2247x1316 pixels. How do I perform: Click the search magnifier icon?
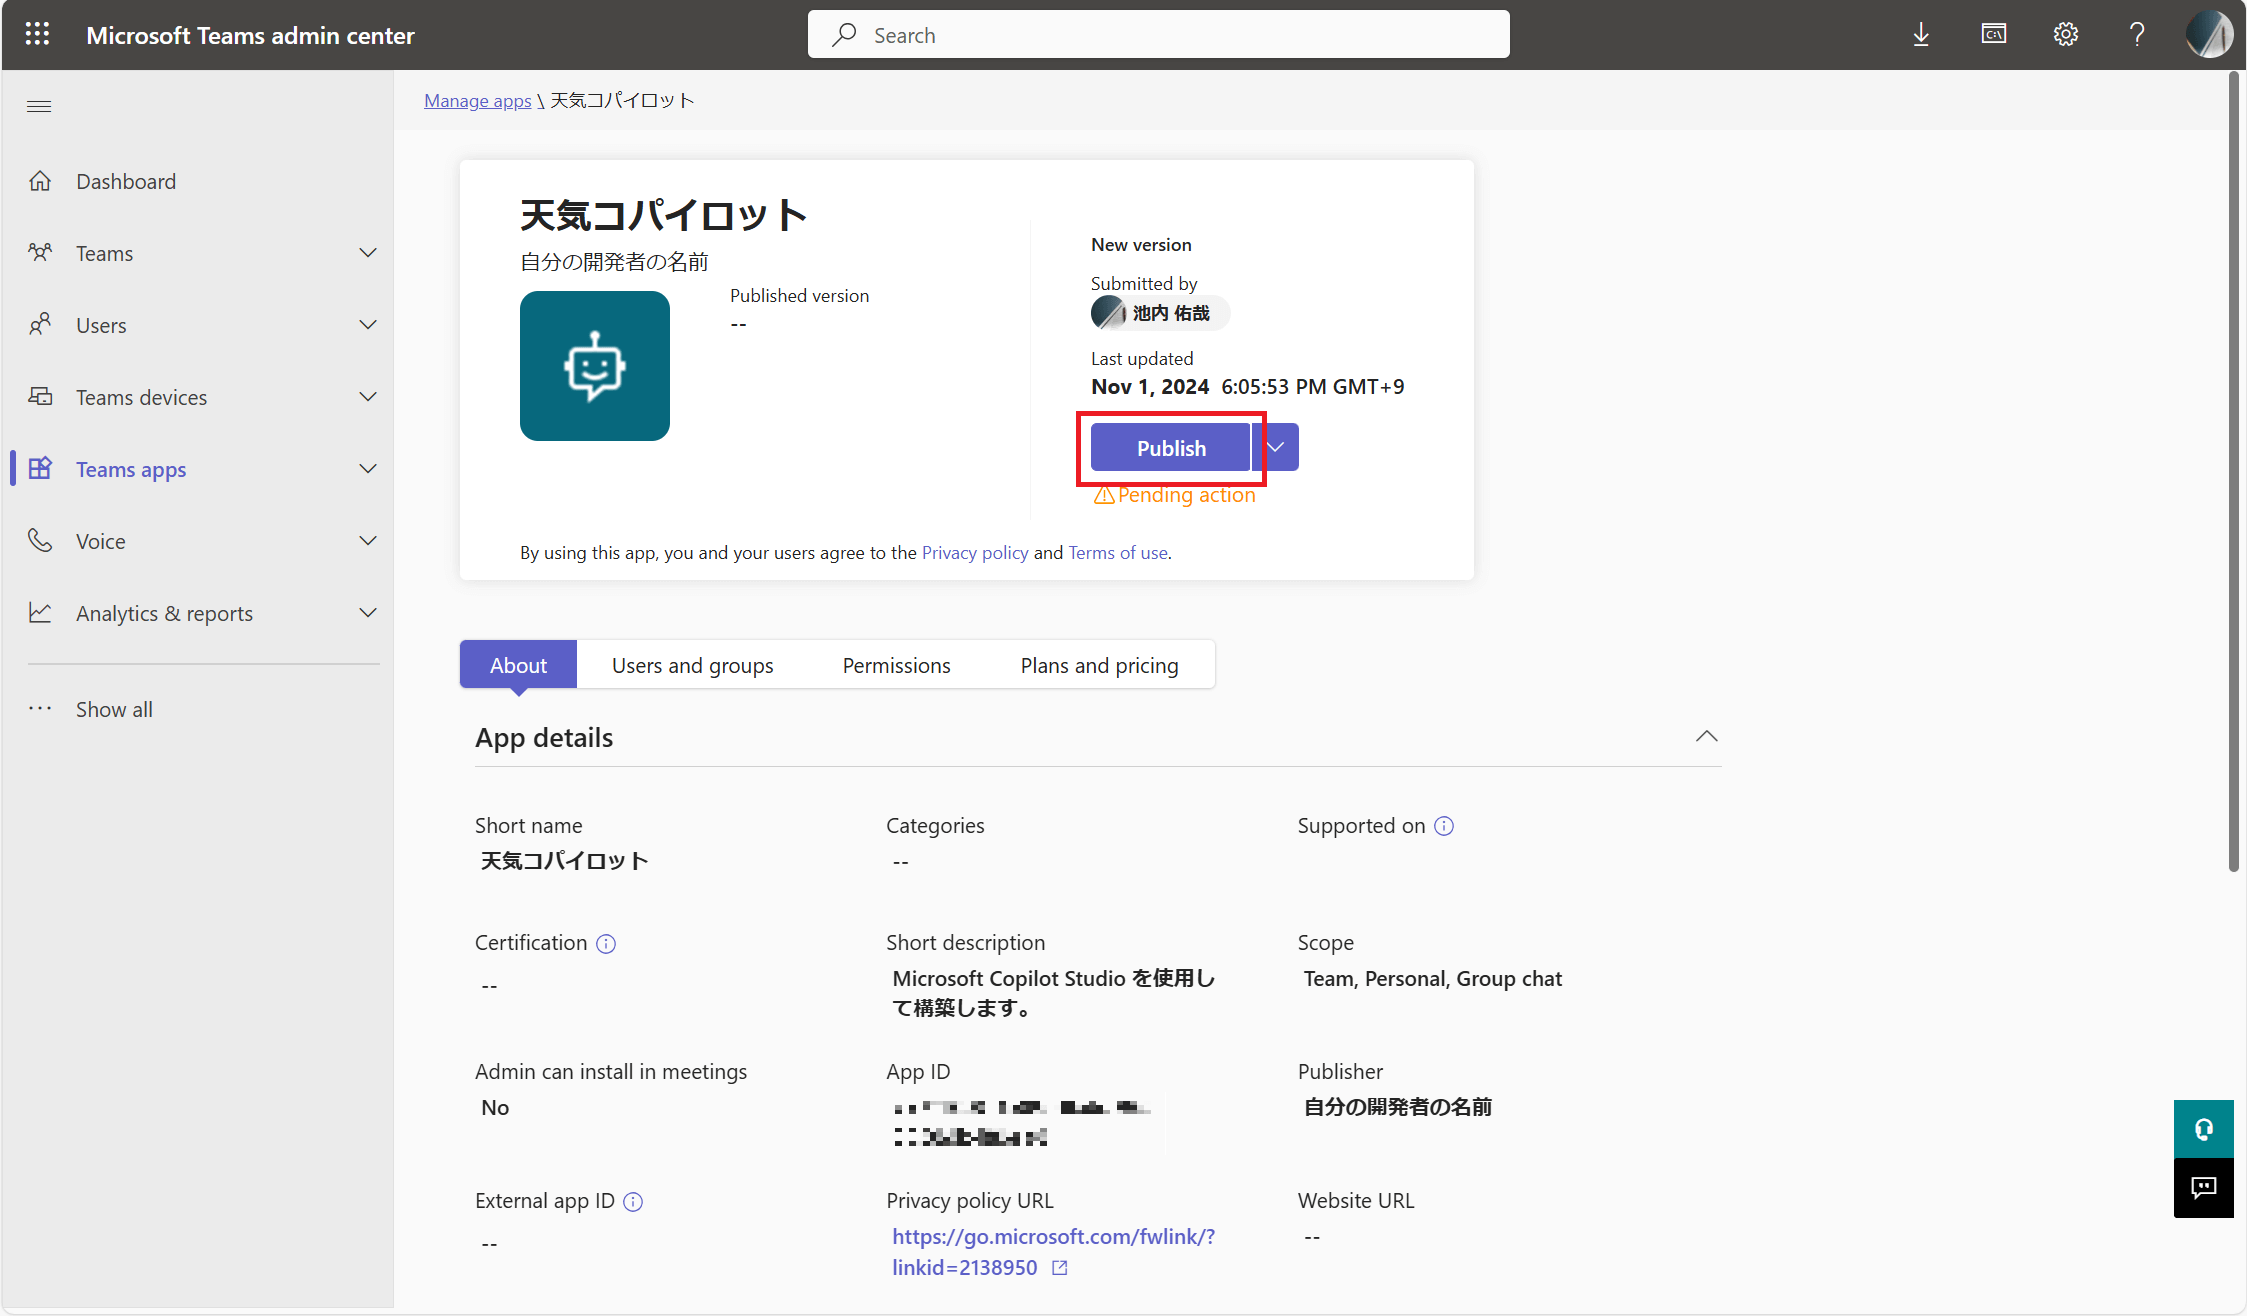click(x=845, y=35)
